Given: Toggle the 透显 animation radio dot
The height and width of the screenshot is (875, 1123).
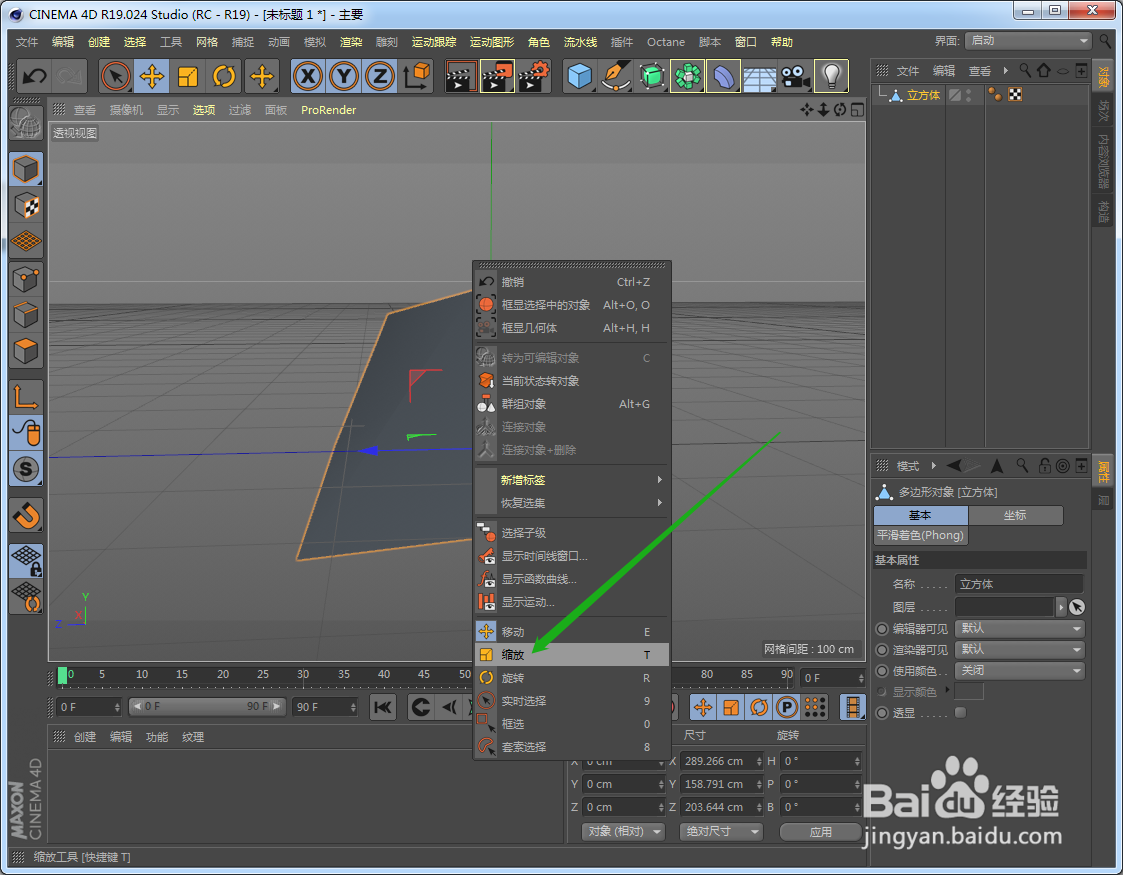Looking at the screenshot, I should click(882, 713).
